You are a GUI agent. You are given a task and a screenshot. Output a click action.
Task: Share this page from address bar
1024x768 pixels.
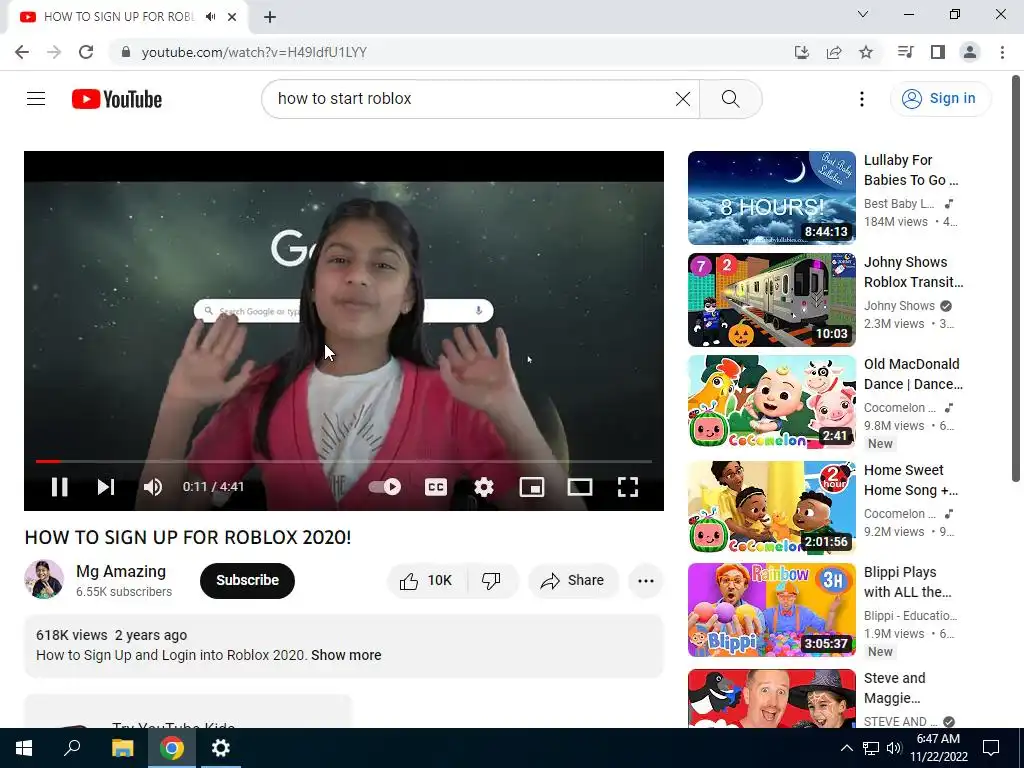(833, 52)
